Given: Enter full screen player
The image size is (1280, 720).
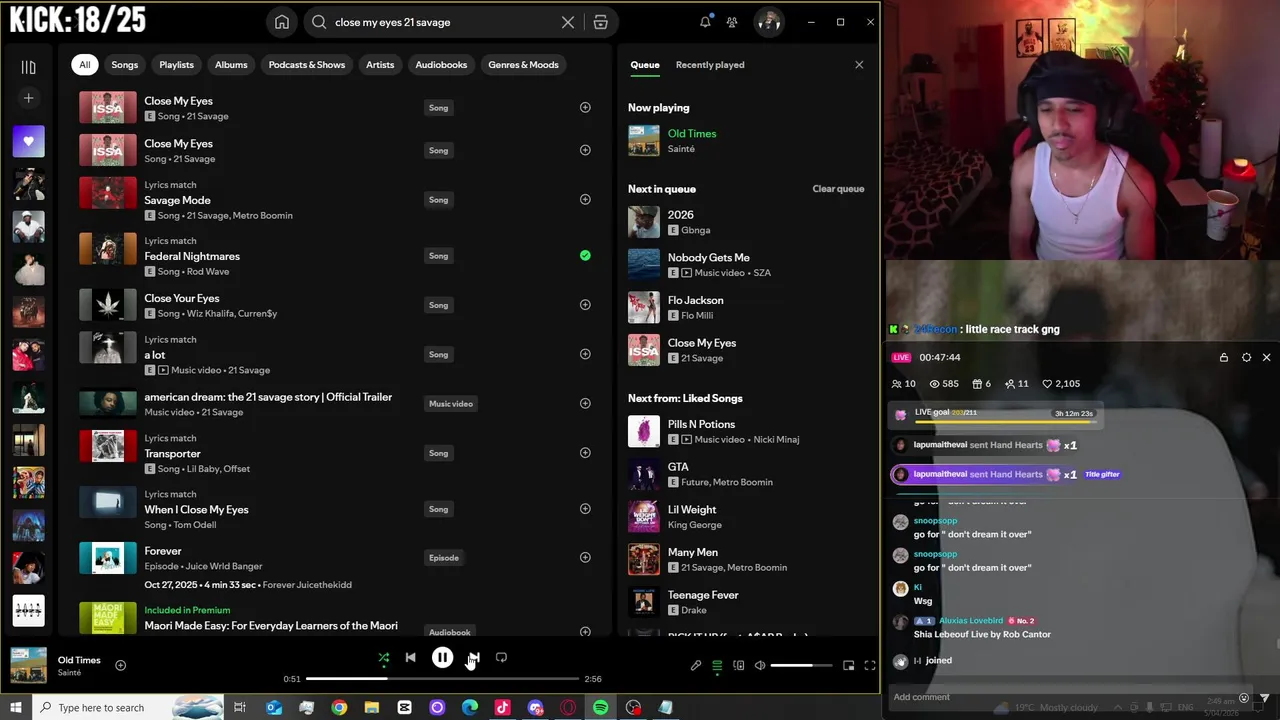Looking at the screenshot, I should pos(869,665).
